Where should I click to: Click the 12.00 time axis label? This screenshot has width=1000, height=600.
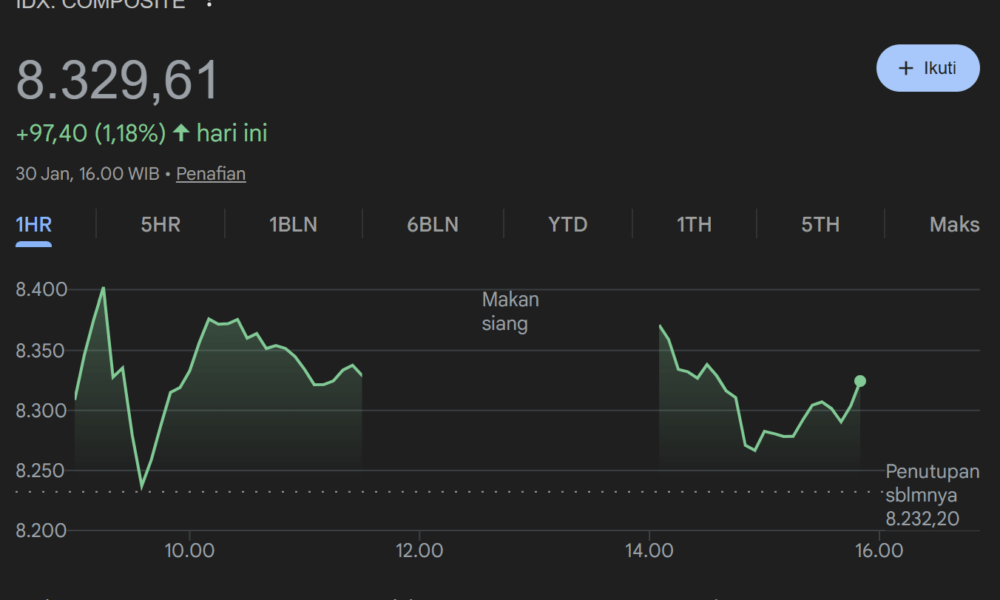coord(419,550)
